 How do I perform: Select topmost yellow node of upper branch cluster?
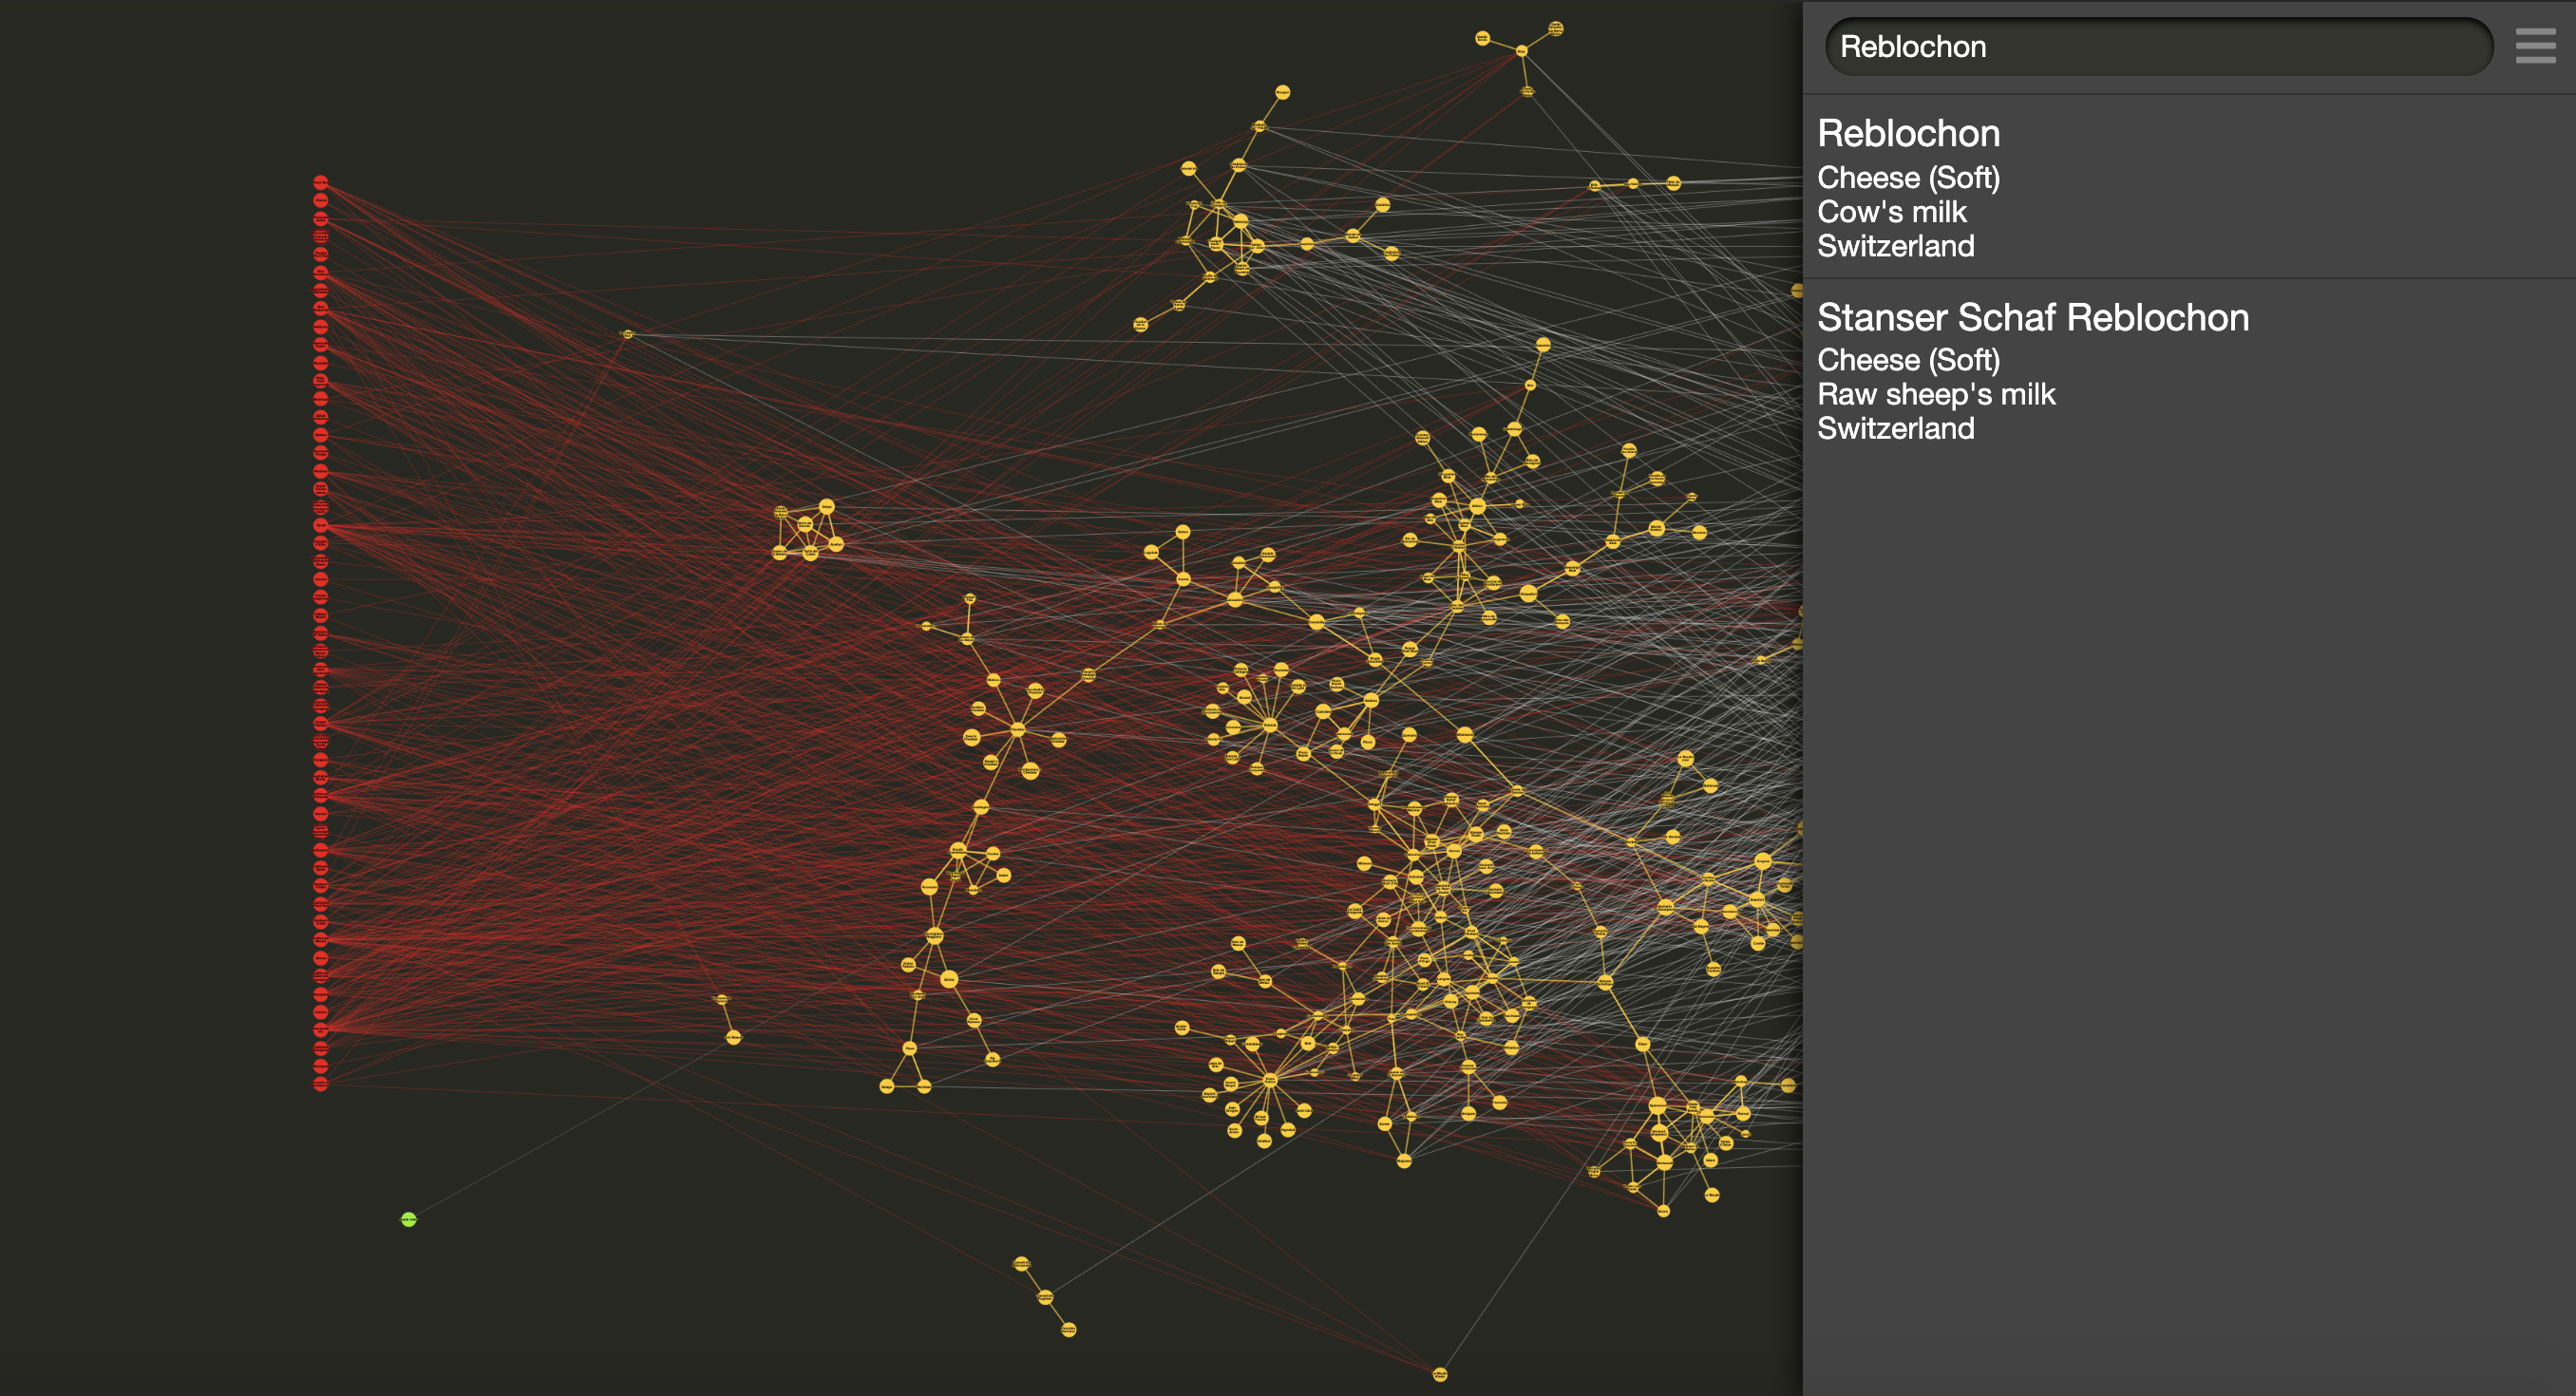pyautogui.click(x=1282, y=92)
